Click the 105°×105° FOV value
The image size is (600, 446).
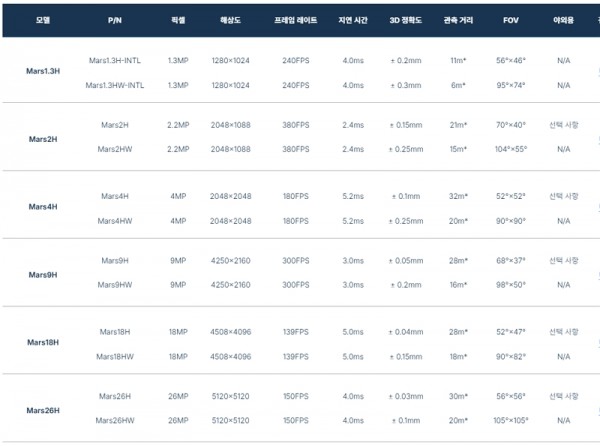click(511, 421)
